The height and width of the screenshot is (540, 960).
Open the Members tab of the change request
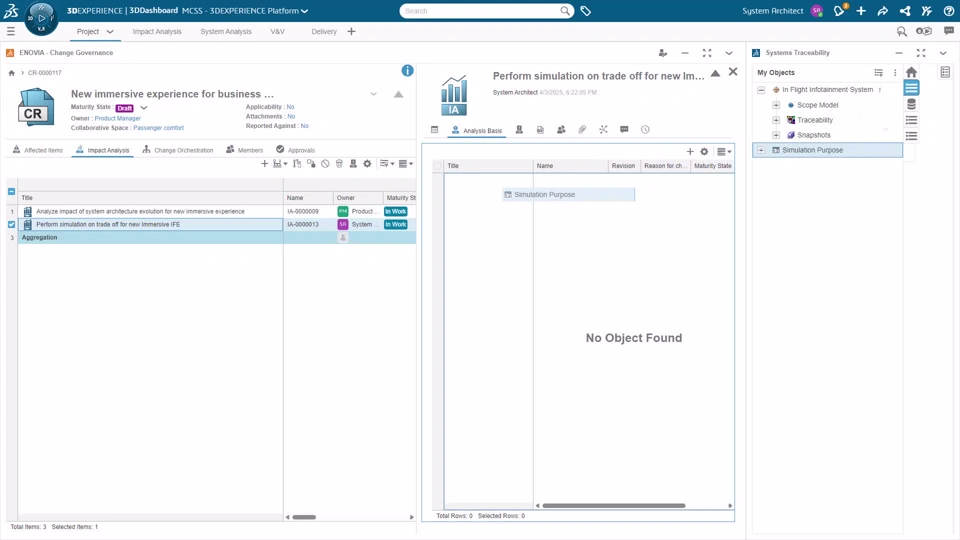[x=244, y=150]
